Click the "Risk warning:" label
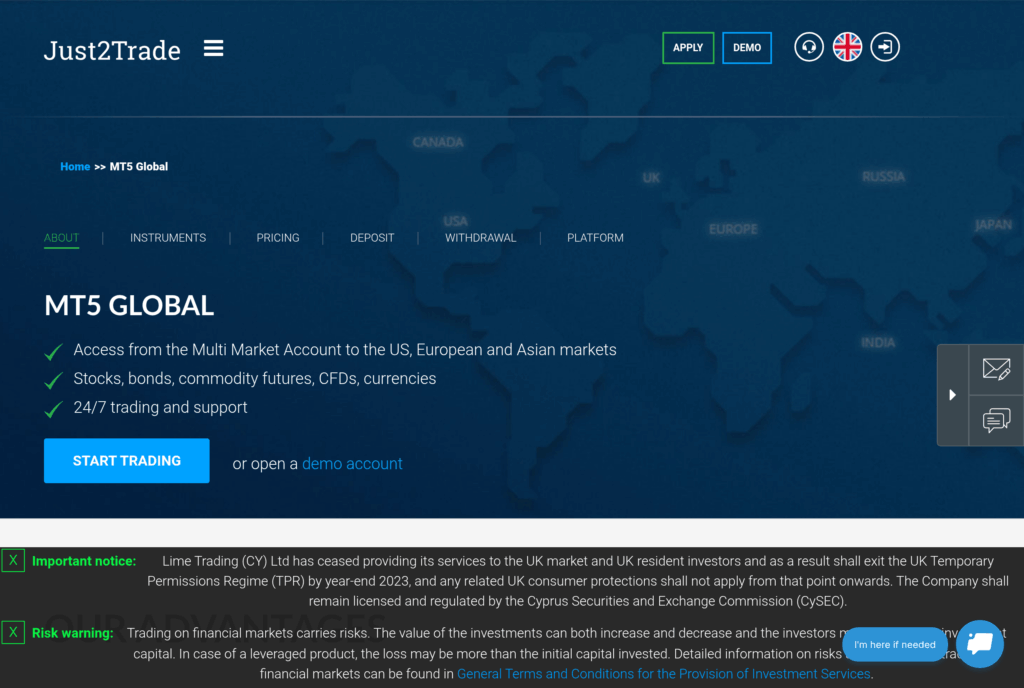1024x688 pixels. click(72, 633)
